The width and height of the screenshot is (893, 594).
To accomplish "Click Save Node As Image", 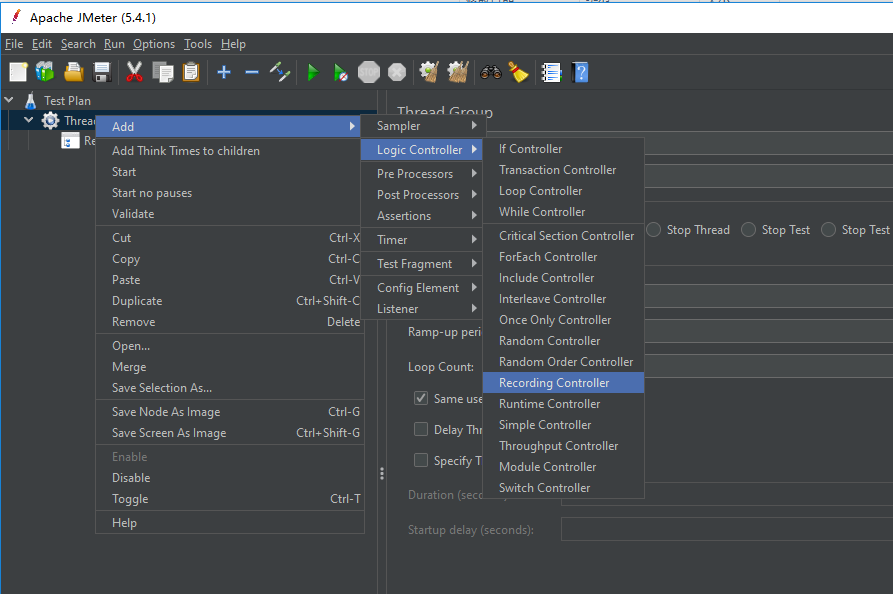I will (230, 412).
